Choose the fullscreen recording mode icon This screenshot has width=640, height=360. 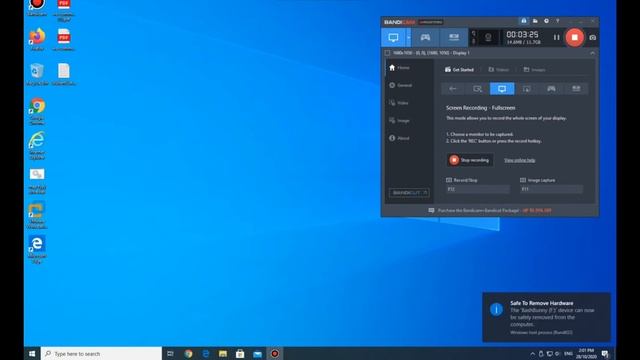click(x=502, y=89)
